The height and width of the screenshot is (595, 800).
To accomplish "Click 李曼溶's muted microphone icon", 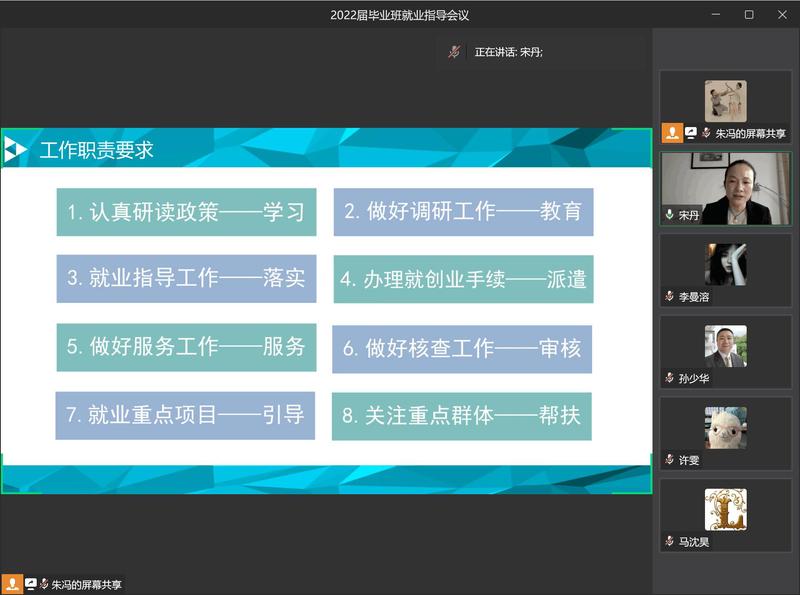I will point(670,297).
